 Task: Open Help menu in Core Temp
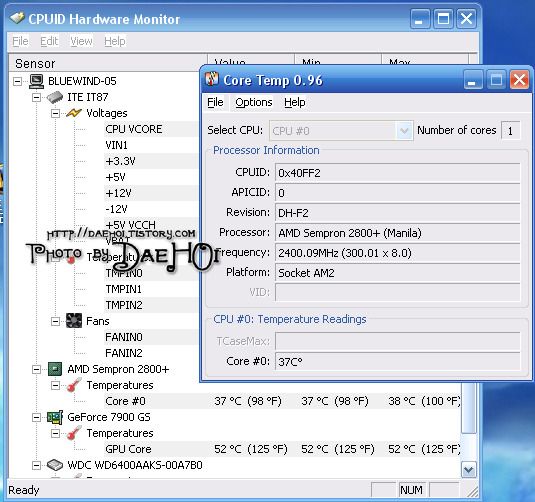tap(294, 102)
